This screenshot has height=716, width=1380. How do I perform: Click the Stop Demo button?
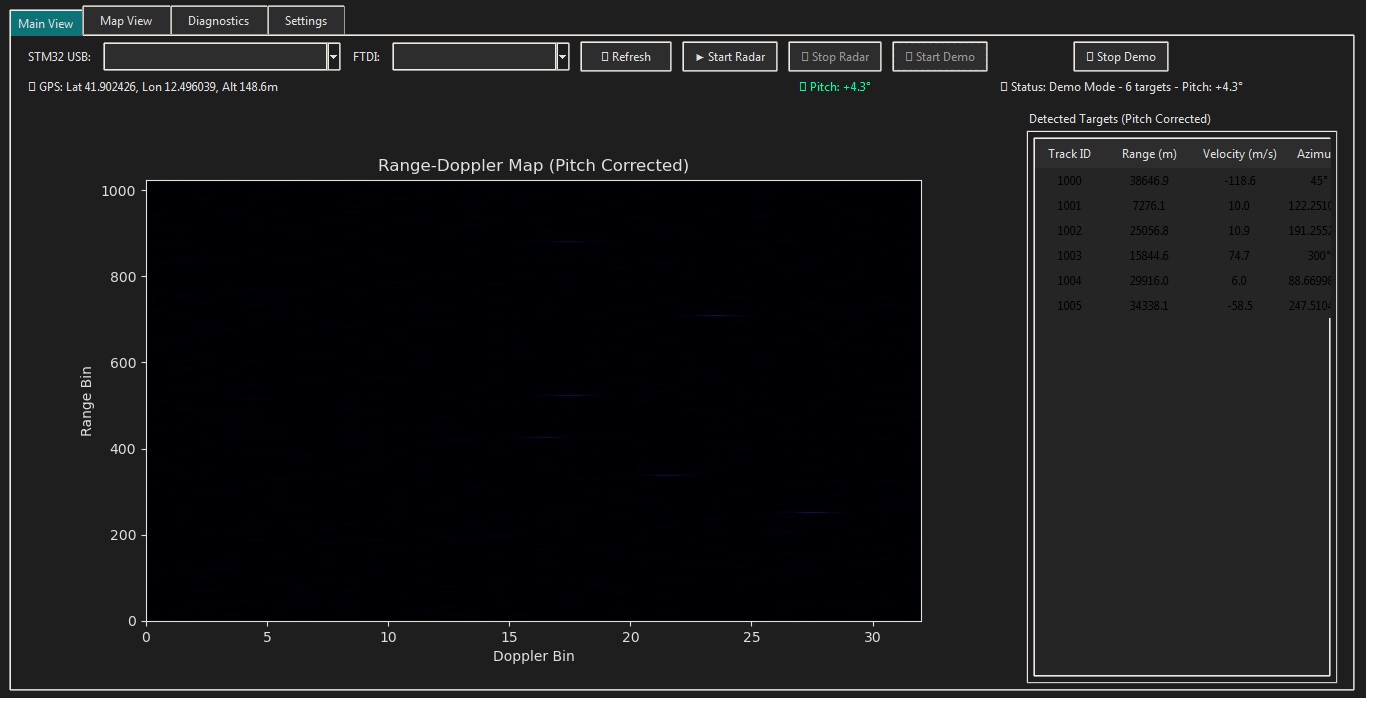(1120, 57)
